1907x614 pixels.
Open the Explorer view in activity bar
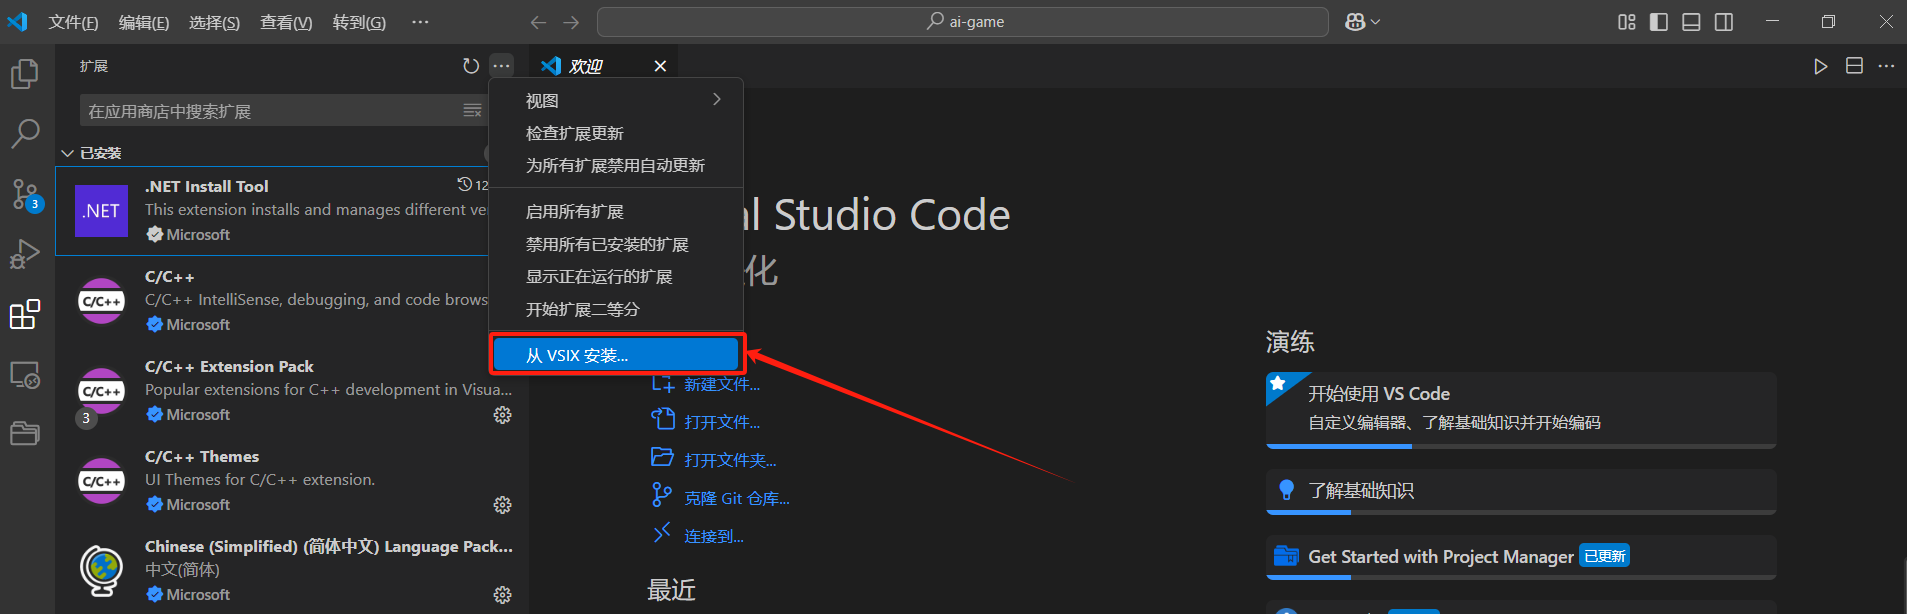25,73
